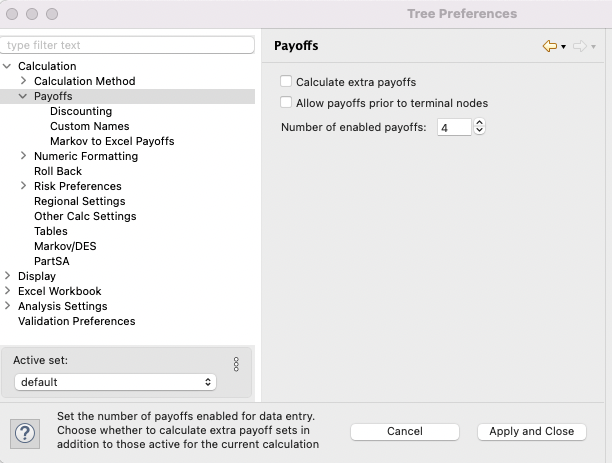Click Apply and Close
Viewport: 612px width, 463px height.
(x=532, y=431)
